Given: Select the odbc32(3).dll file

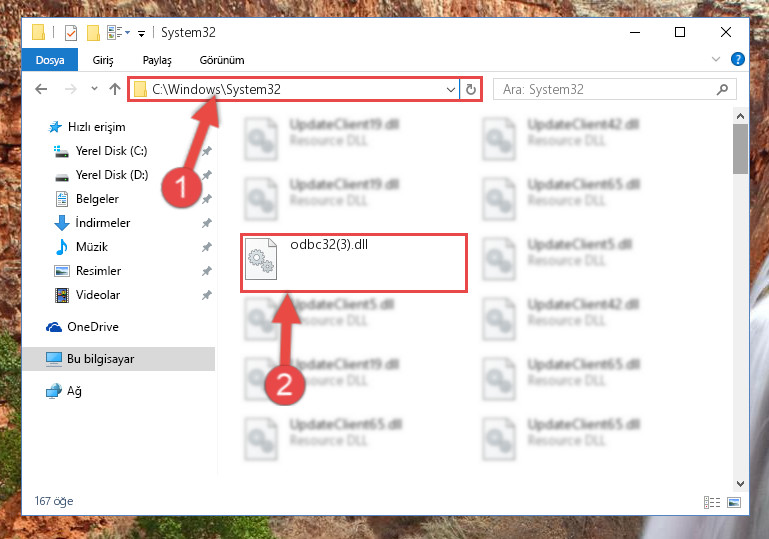Looking at the screenshot, I should point(354,263).
